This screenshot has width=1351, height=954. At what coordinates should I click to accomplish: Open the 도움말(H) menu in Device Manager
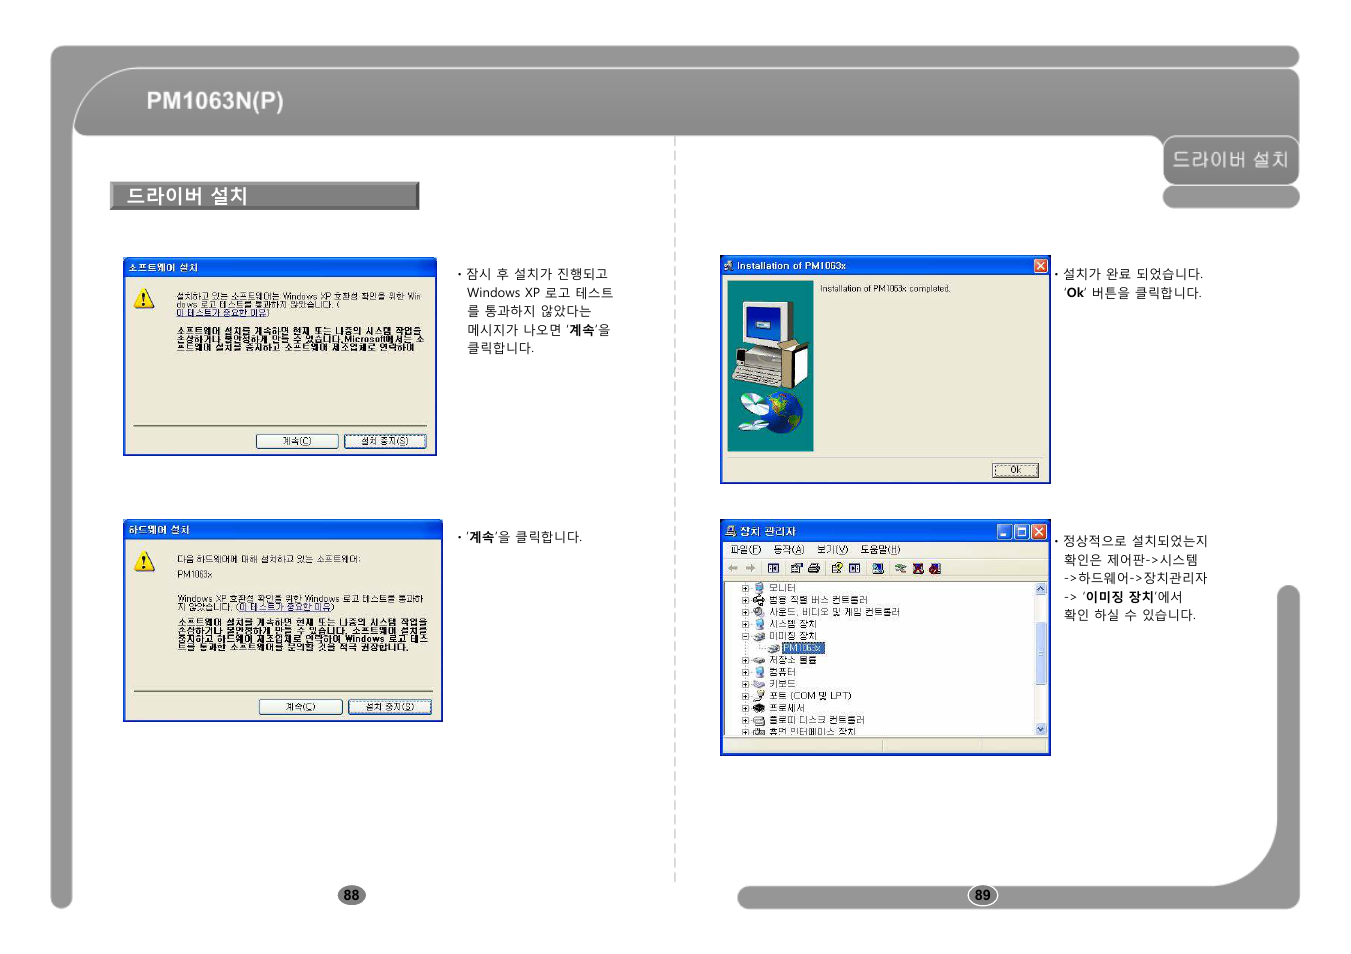point(880,550)
